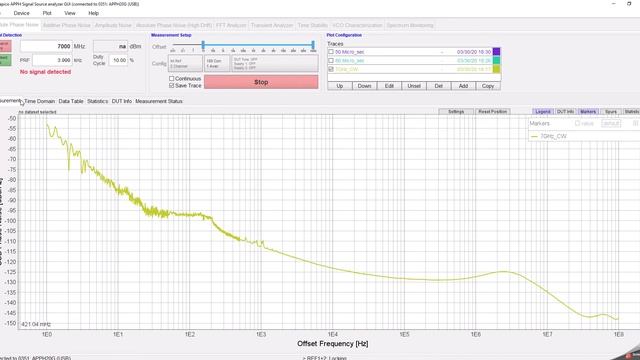Open the Measurement Status sub-tab
Viewport: 640px width, 360px height.
159,101
